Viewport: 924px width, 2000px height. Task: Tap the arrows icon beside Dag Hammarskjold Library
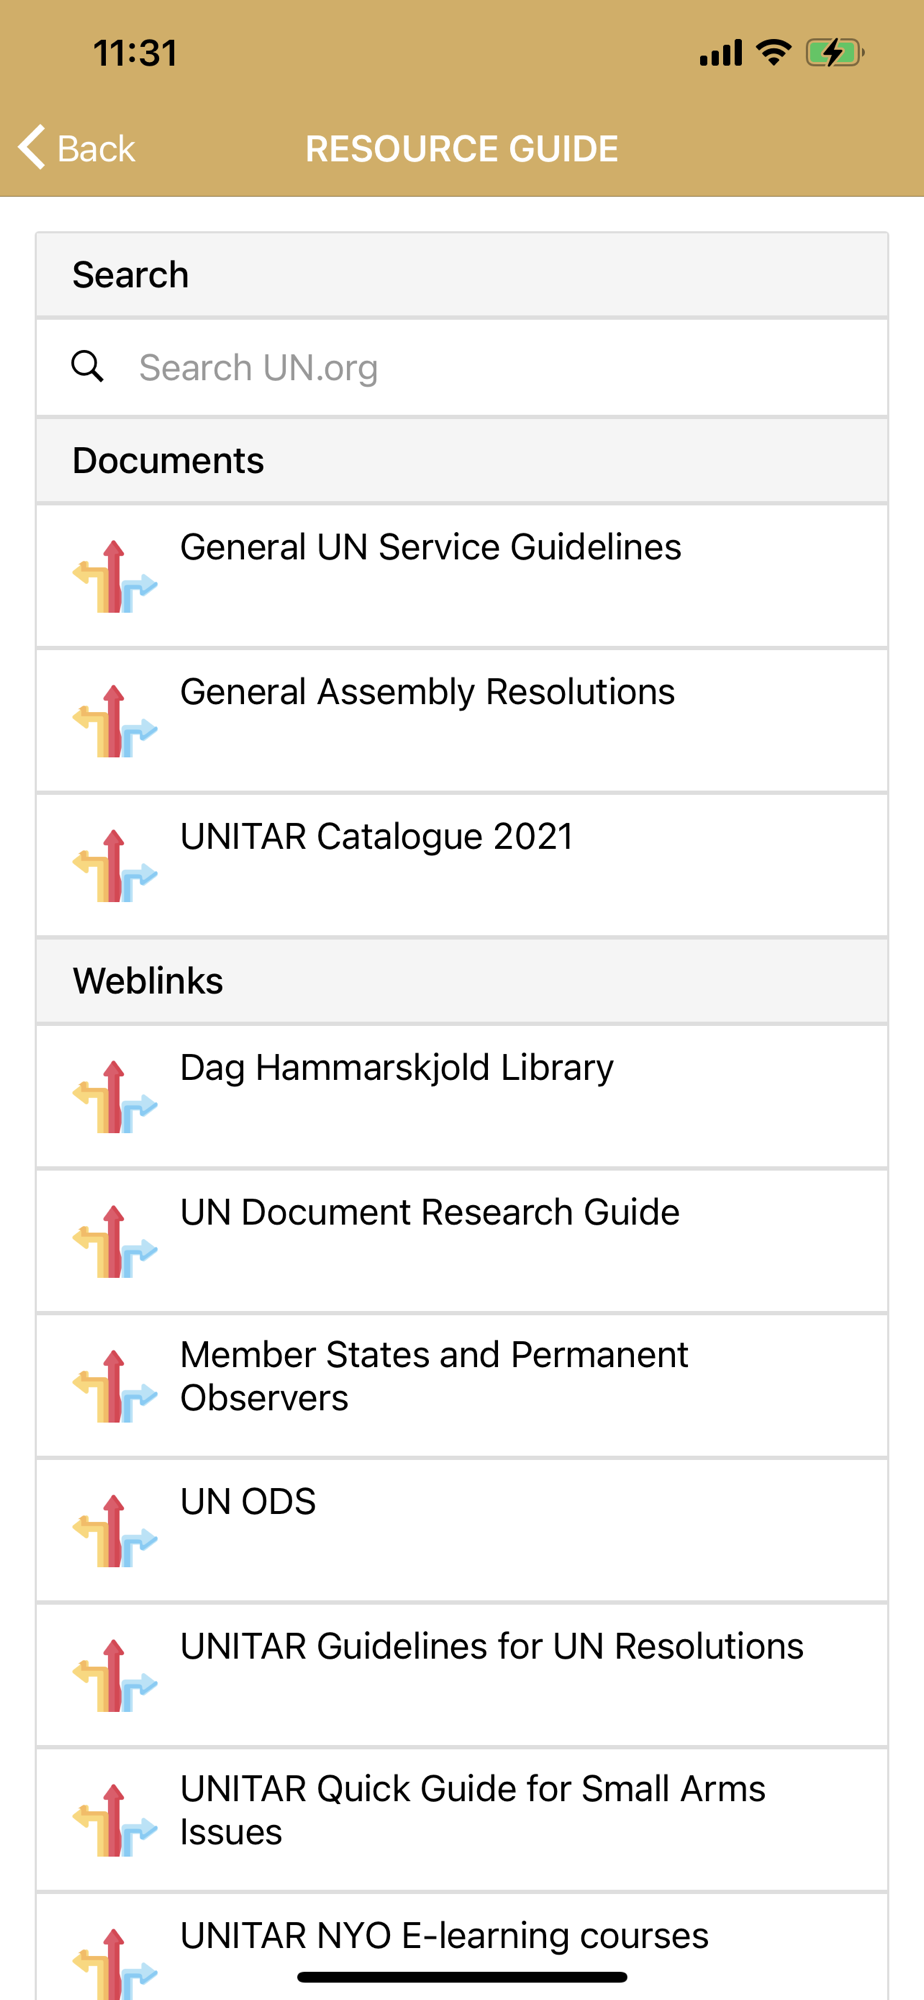coord(115,1097)
